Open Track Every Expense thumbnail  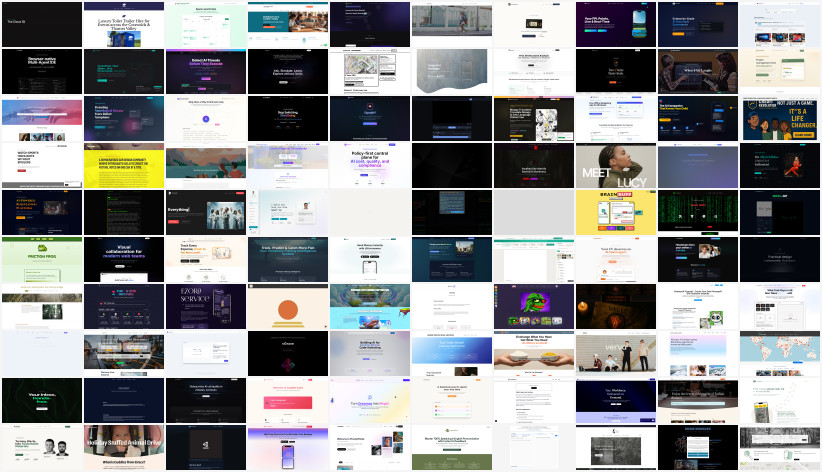pos(206,260)
